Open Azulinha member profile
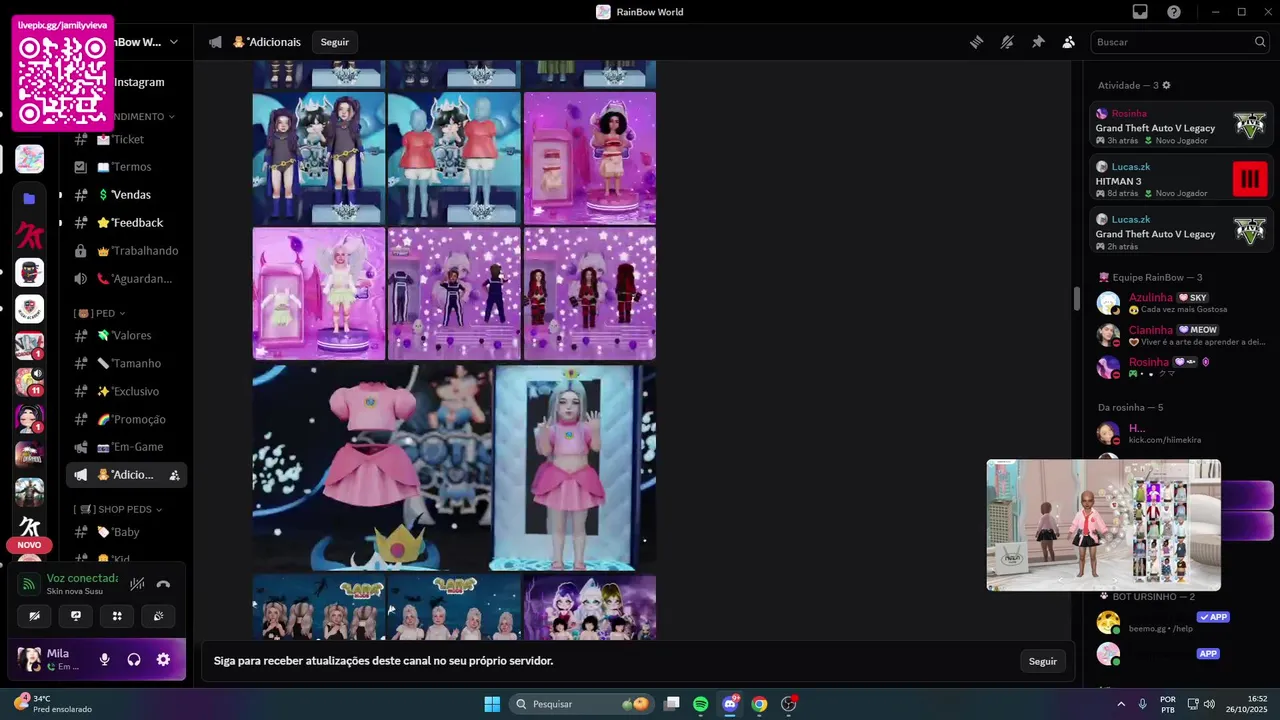The height and width of the screenshot is (720, 1280). (1180, 303)
